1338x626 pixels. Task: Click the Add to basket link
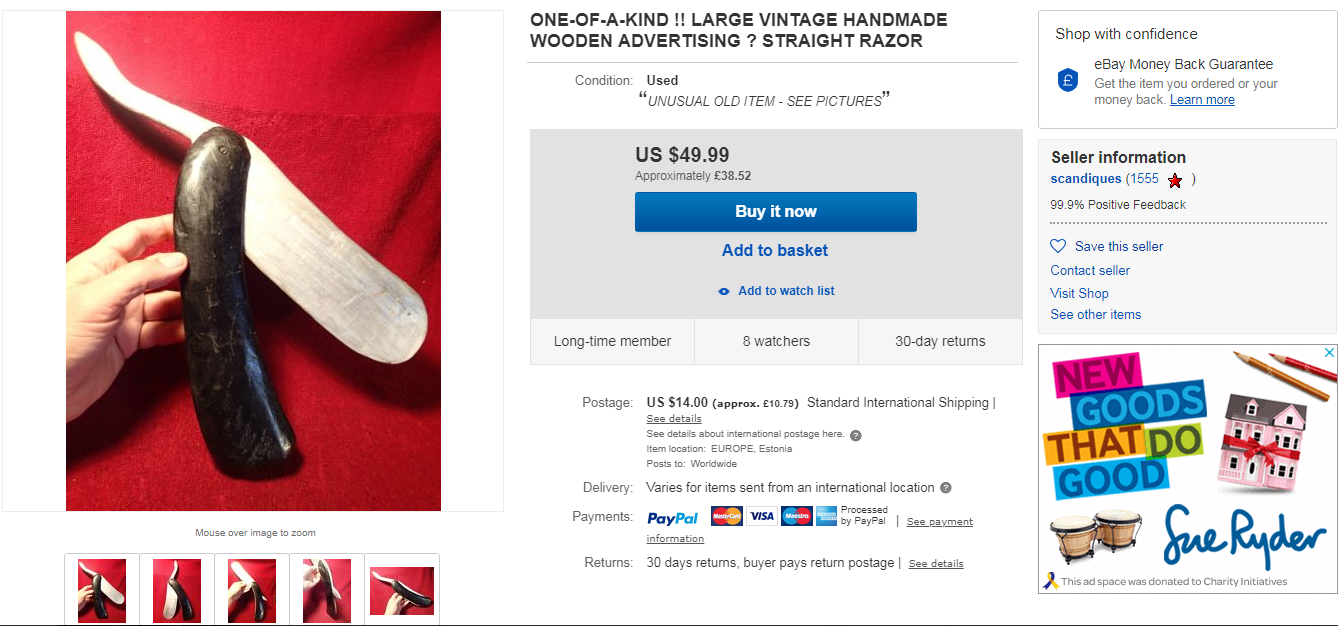coord(775,250)
